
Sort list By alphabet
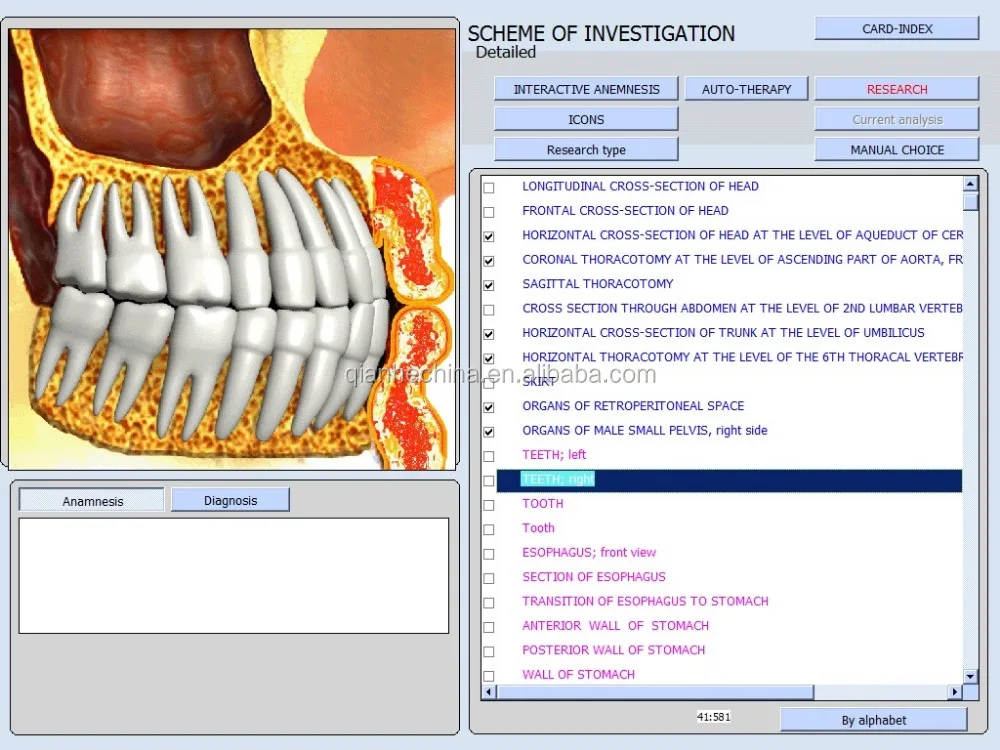pos(873,720)
